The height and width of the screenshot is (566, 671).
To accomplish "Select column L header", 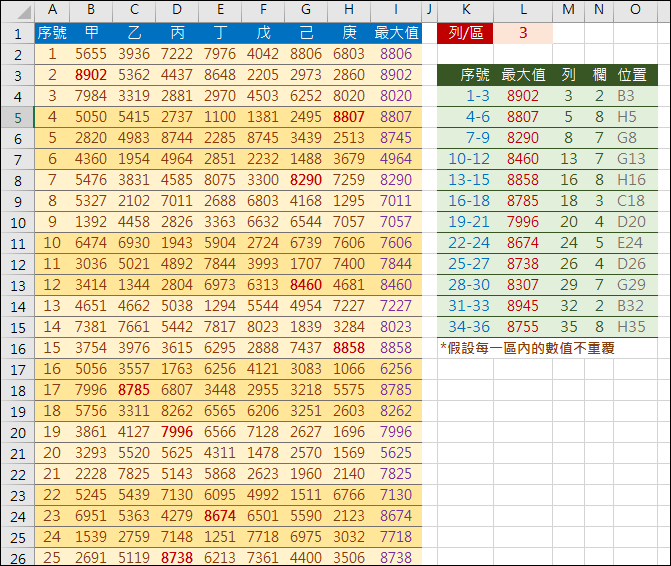I will pyautogui.click(x=523, y=10).
